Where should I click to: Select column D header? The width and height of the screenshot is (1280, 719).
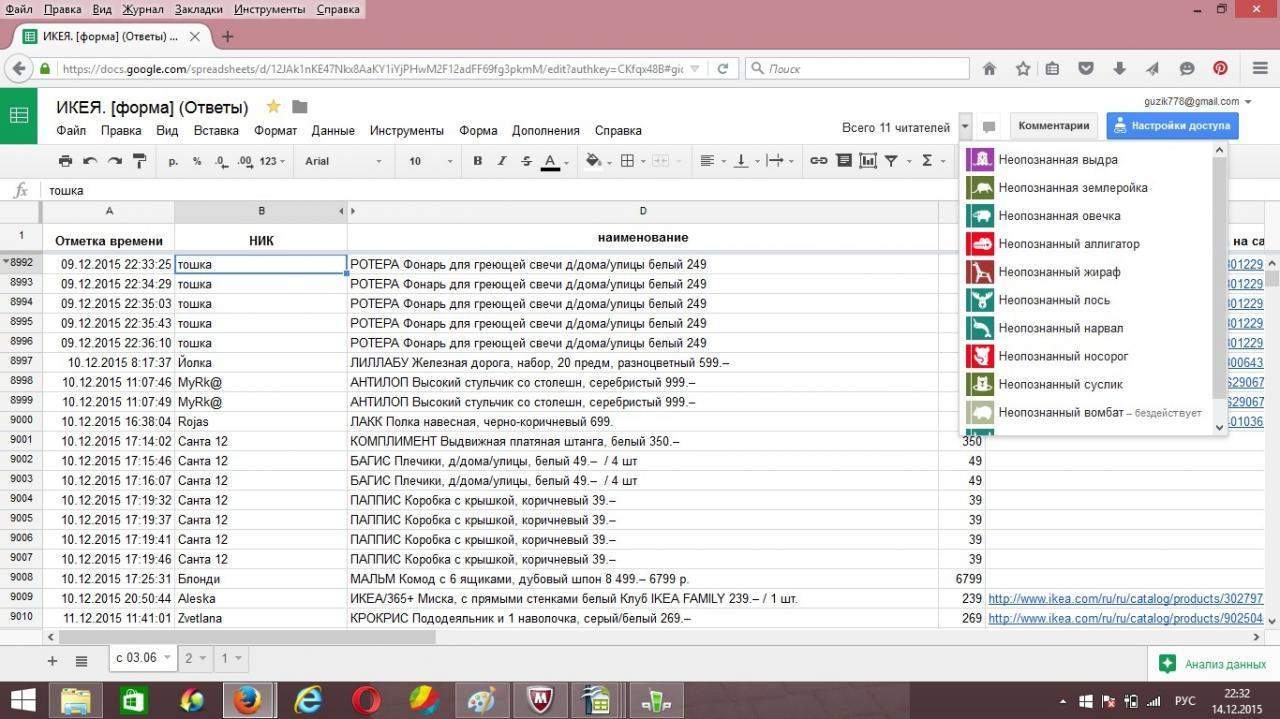(x=643, y=211)
